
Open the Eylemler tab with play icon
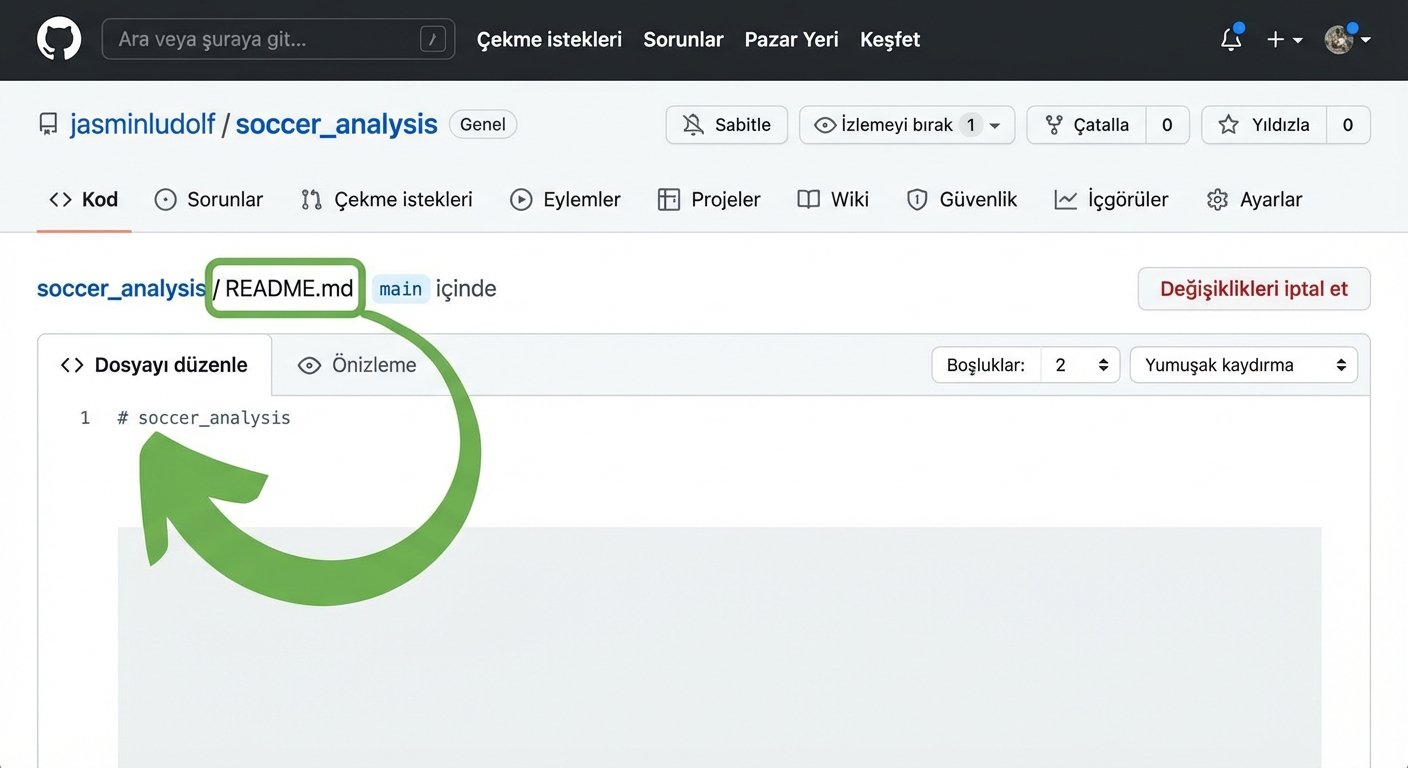coord(565,200)
